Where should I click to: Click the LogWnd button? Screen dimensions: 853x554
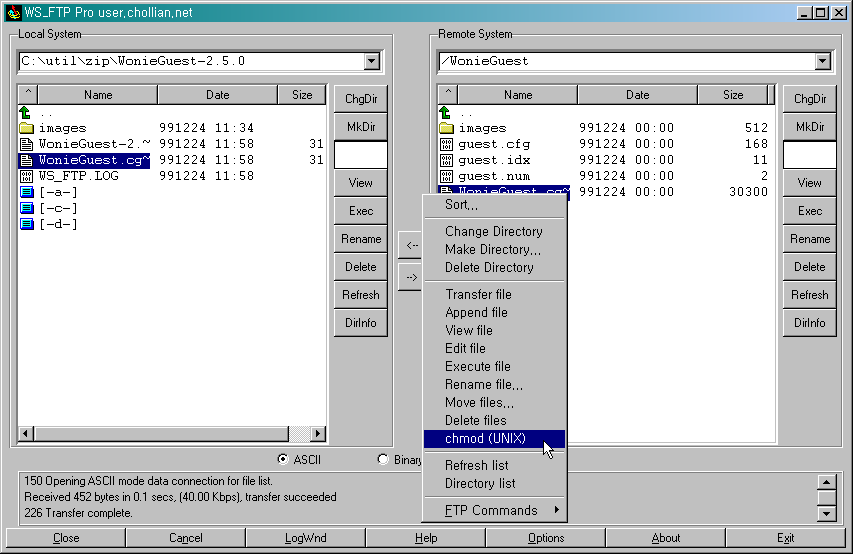click(x=305, y=538)
